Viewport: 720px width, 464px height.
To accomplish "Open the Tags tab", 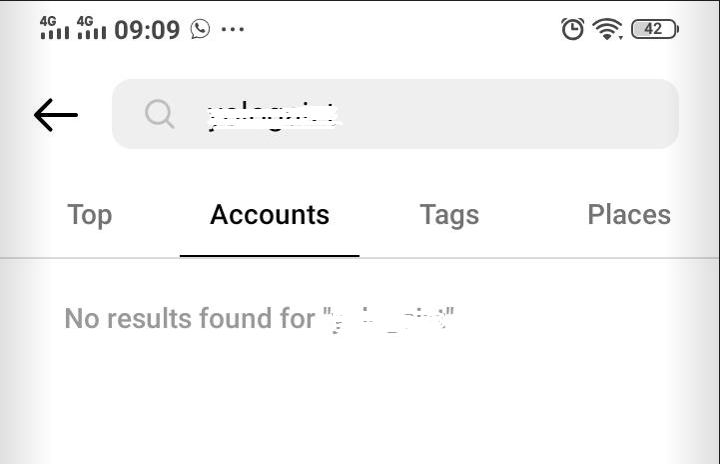I will (x=449, y=214).
